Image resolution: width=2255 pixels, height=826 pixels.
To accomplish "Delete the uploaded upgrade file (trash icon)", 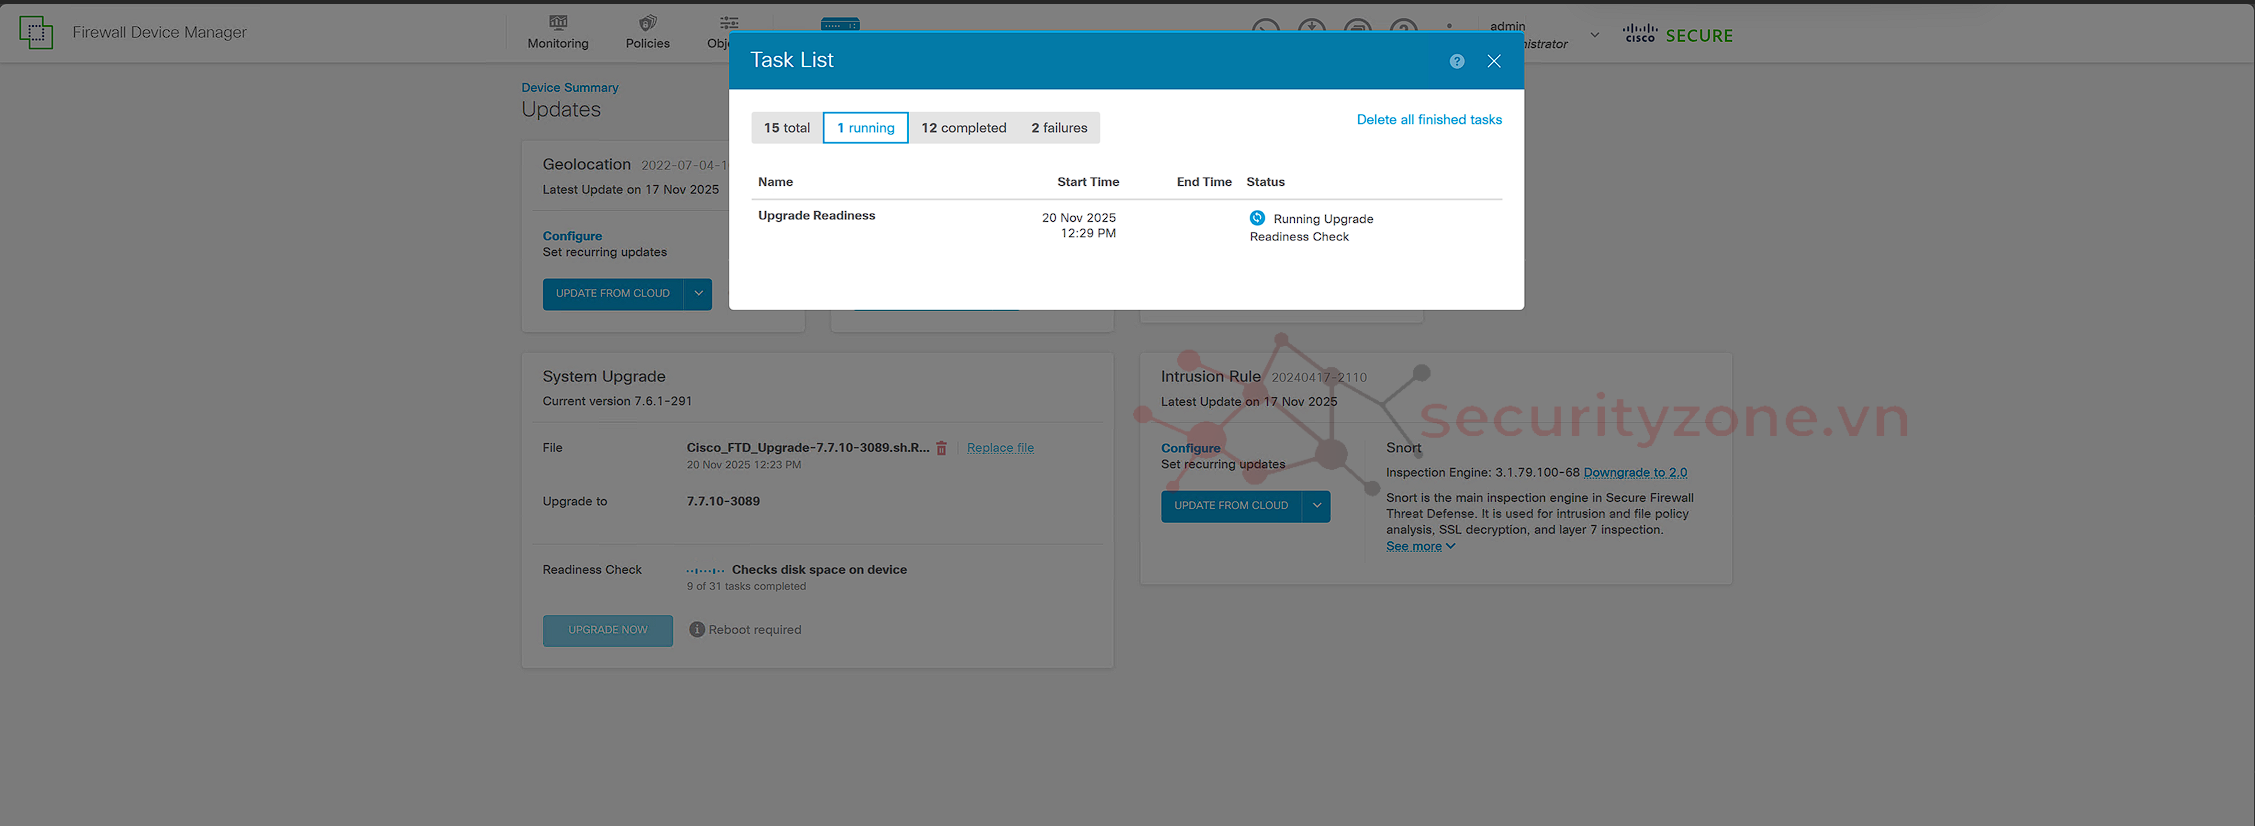I will pos(941,449).
